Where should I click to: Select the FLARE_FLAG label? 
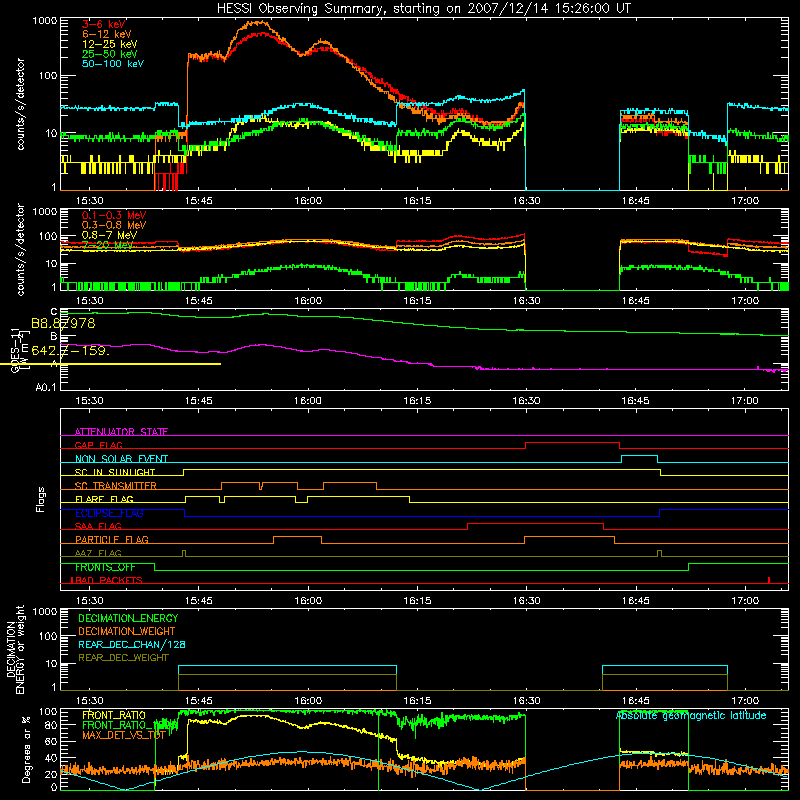click(104, 499)
